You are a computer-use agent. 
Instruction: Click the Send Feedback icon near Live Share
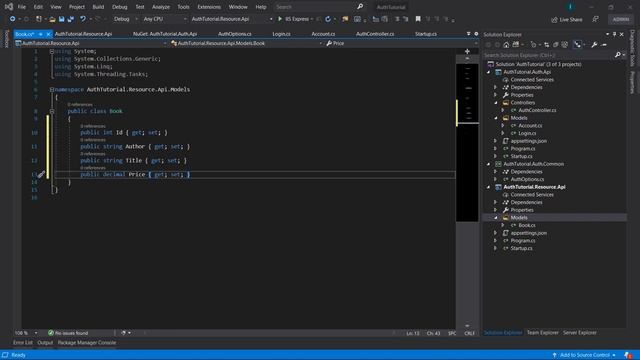(596, 19)
